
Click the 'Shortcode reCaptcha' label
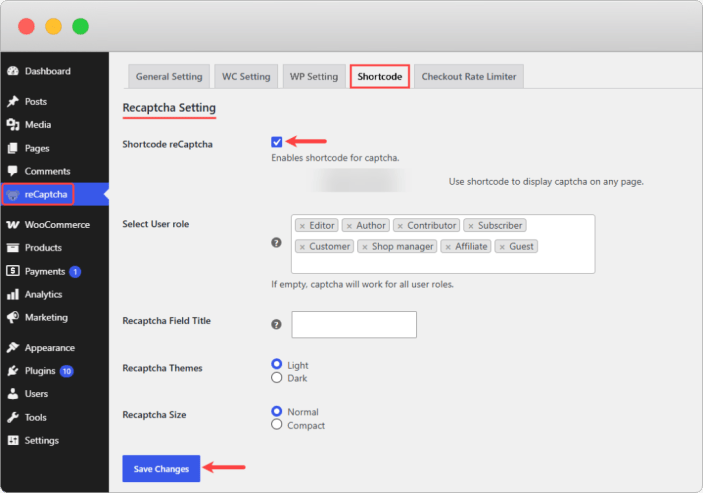point(167,144)
